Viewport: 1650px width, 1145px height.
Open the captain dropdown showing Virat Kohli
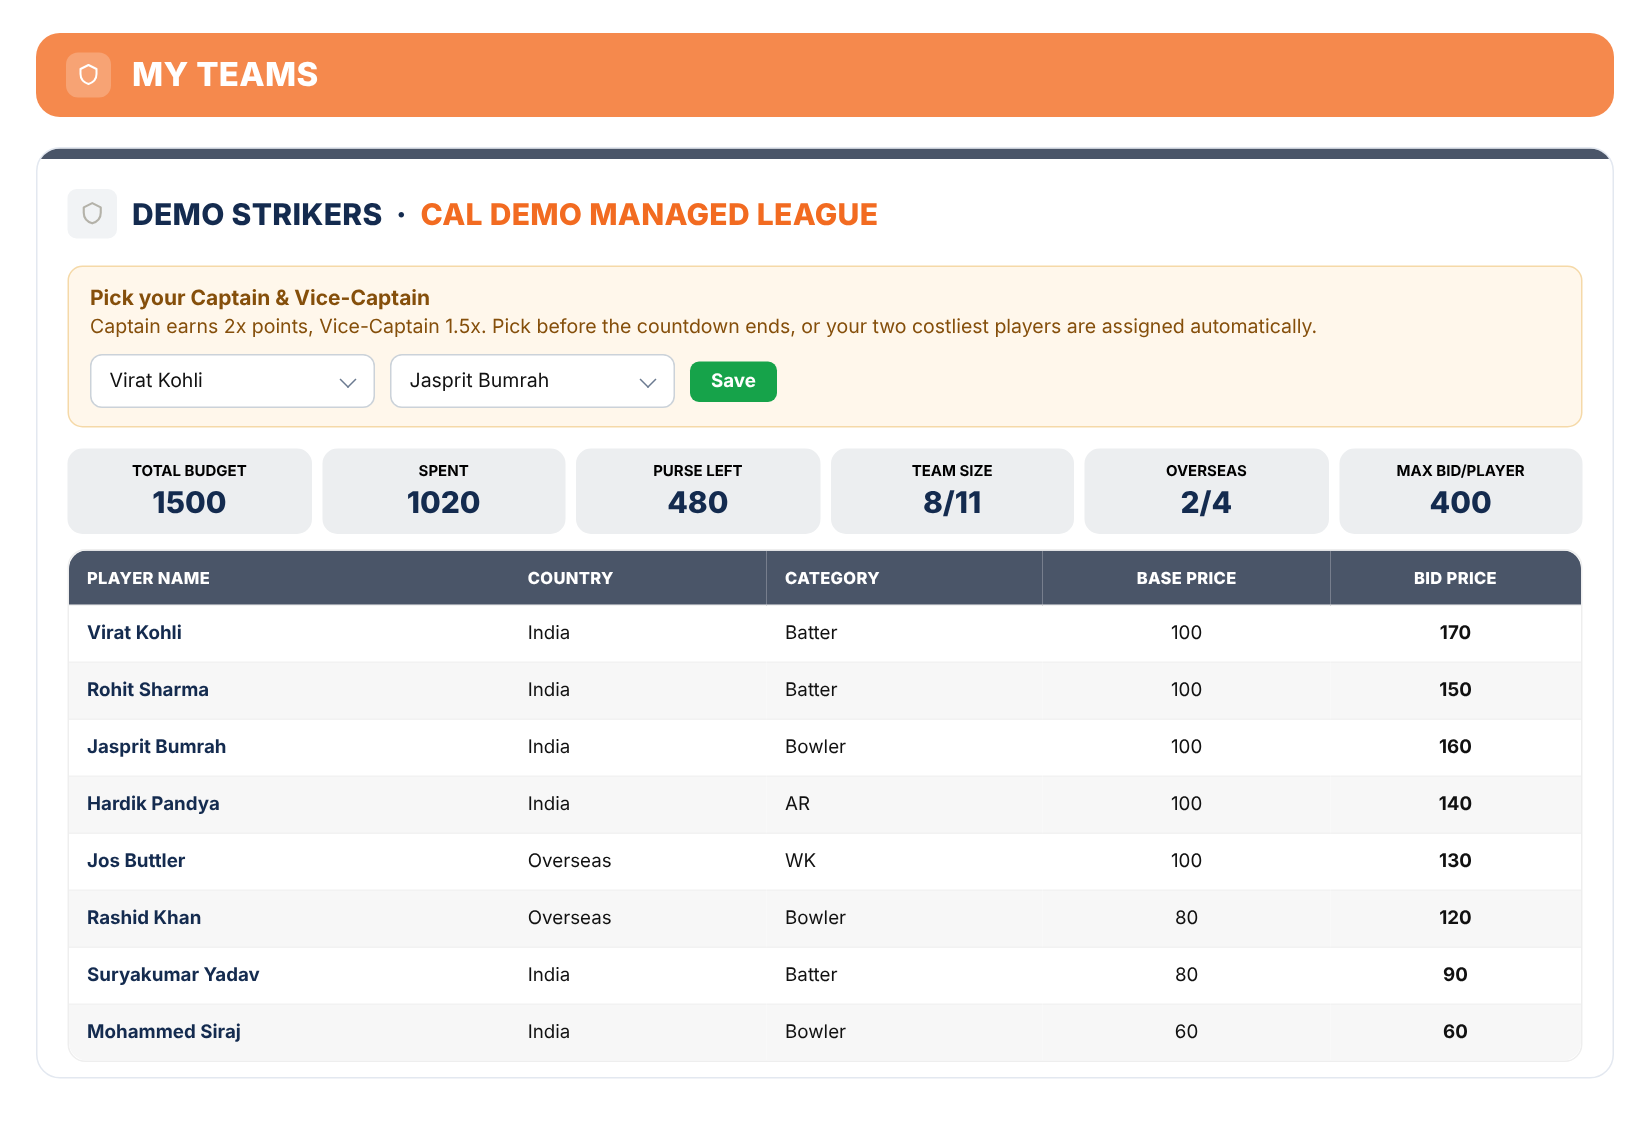pos(232,381)
